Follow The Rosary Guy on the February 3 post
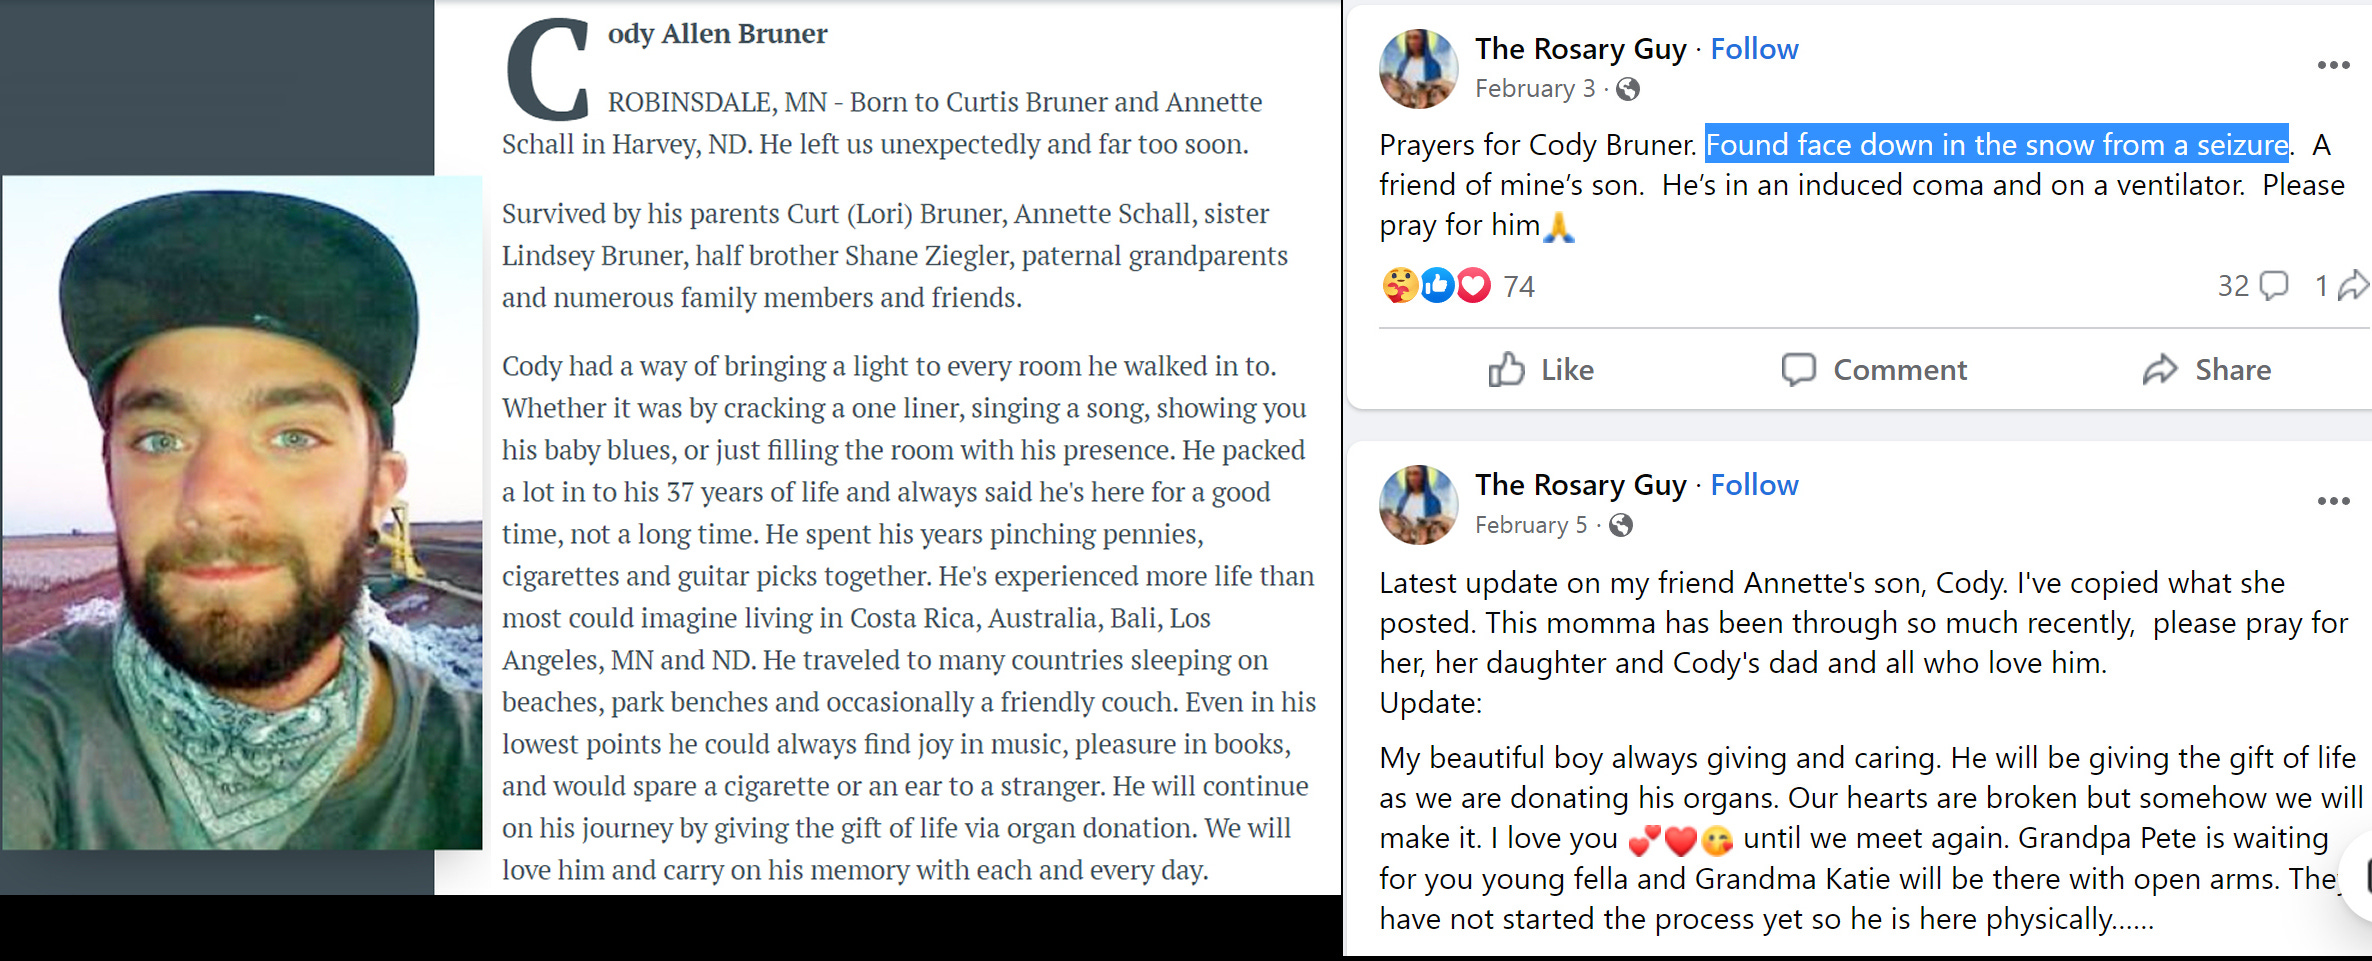Viewport: 2372px width, 961px height. [x=1754, y=49]
